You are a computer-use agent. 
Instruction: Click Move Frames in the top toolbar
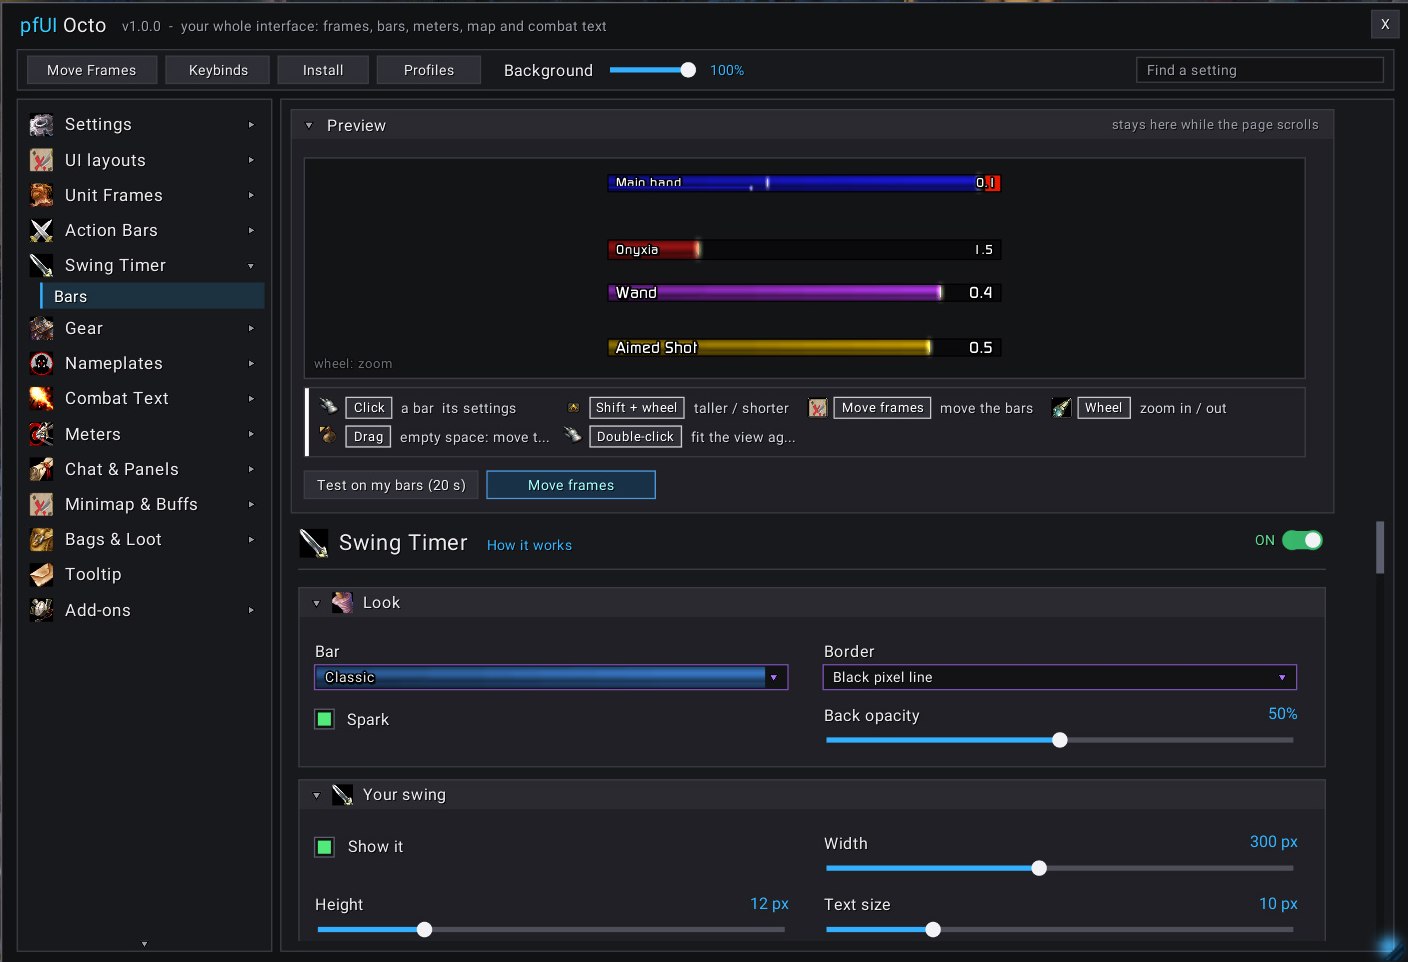91,70
